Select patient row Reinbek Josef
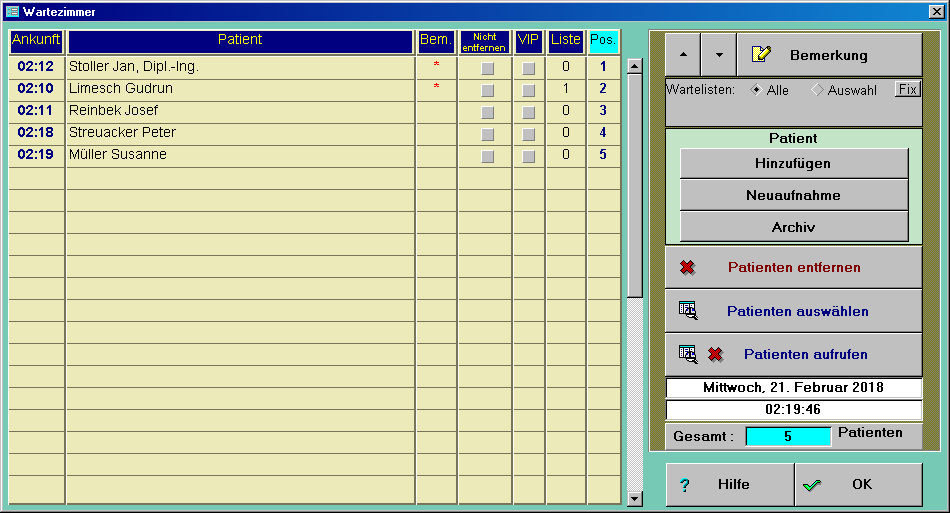Image resolution: width=950 pixels, height=513 pixels. (x=240, y=111)
